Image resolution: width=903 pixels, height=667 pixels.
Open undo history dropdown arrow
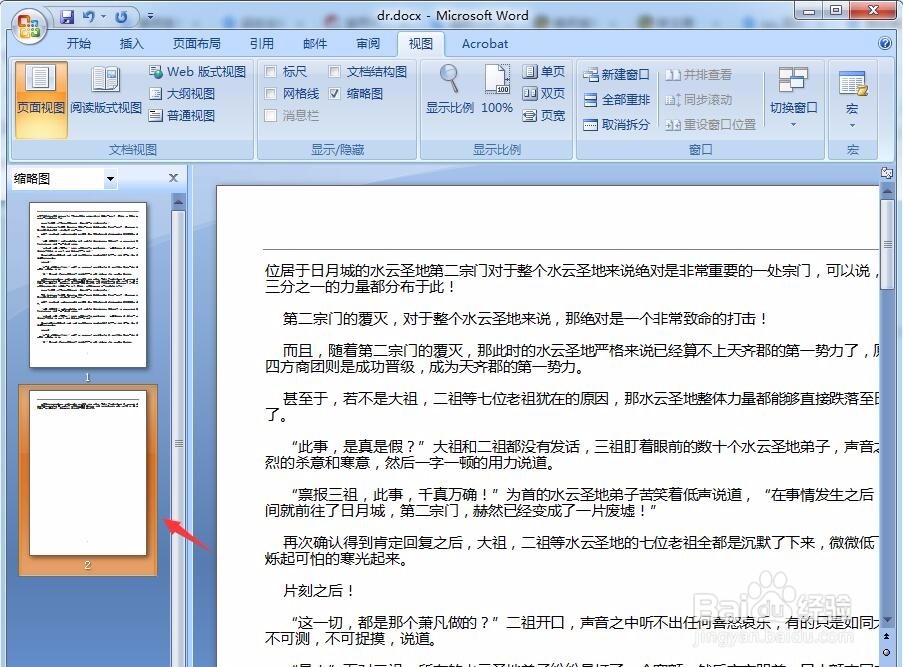tap(104, 17)
